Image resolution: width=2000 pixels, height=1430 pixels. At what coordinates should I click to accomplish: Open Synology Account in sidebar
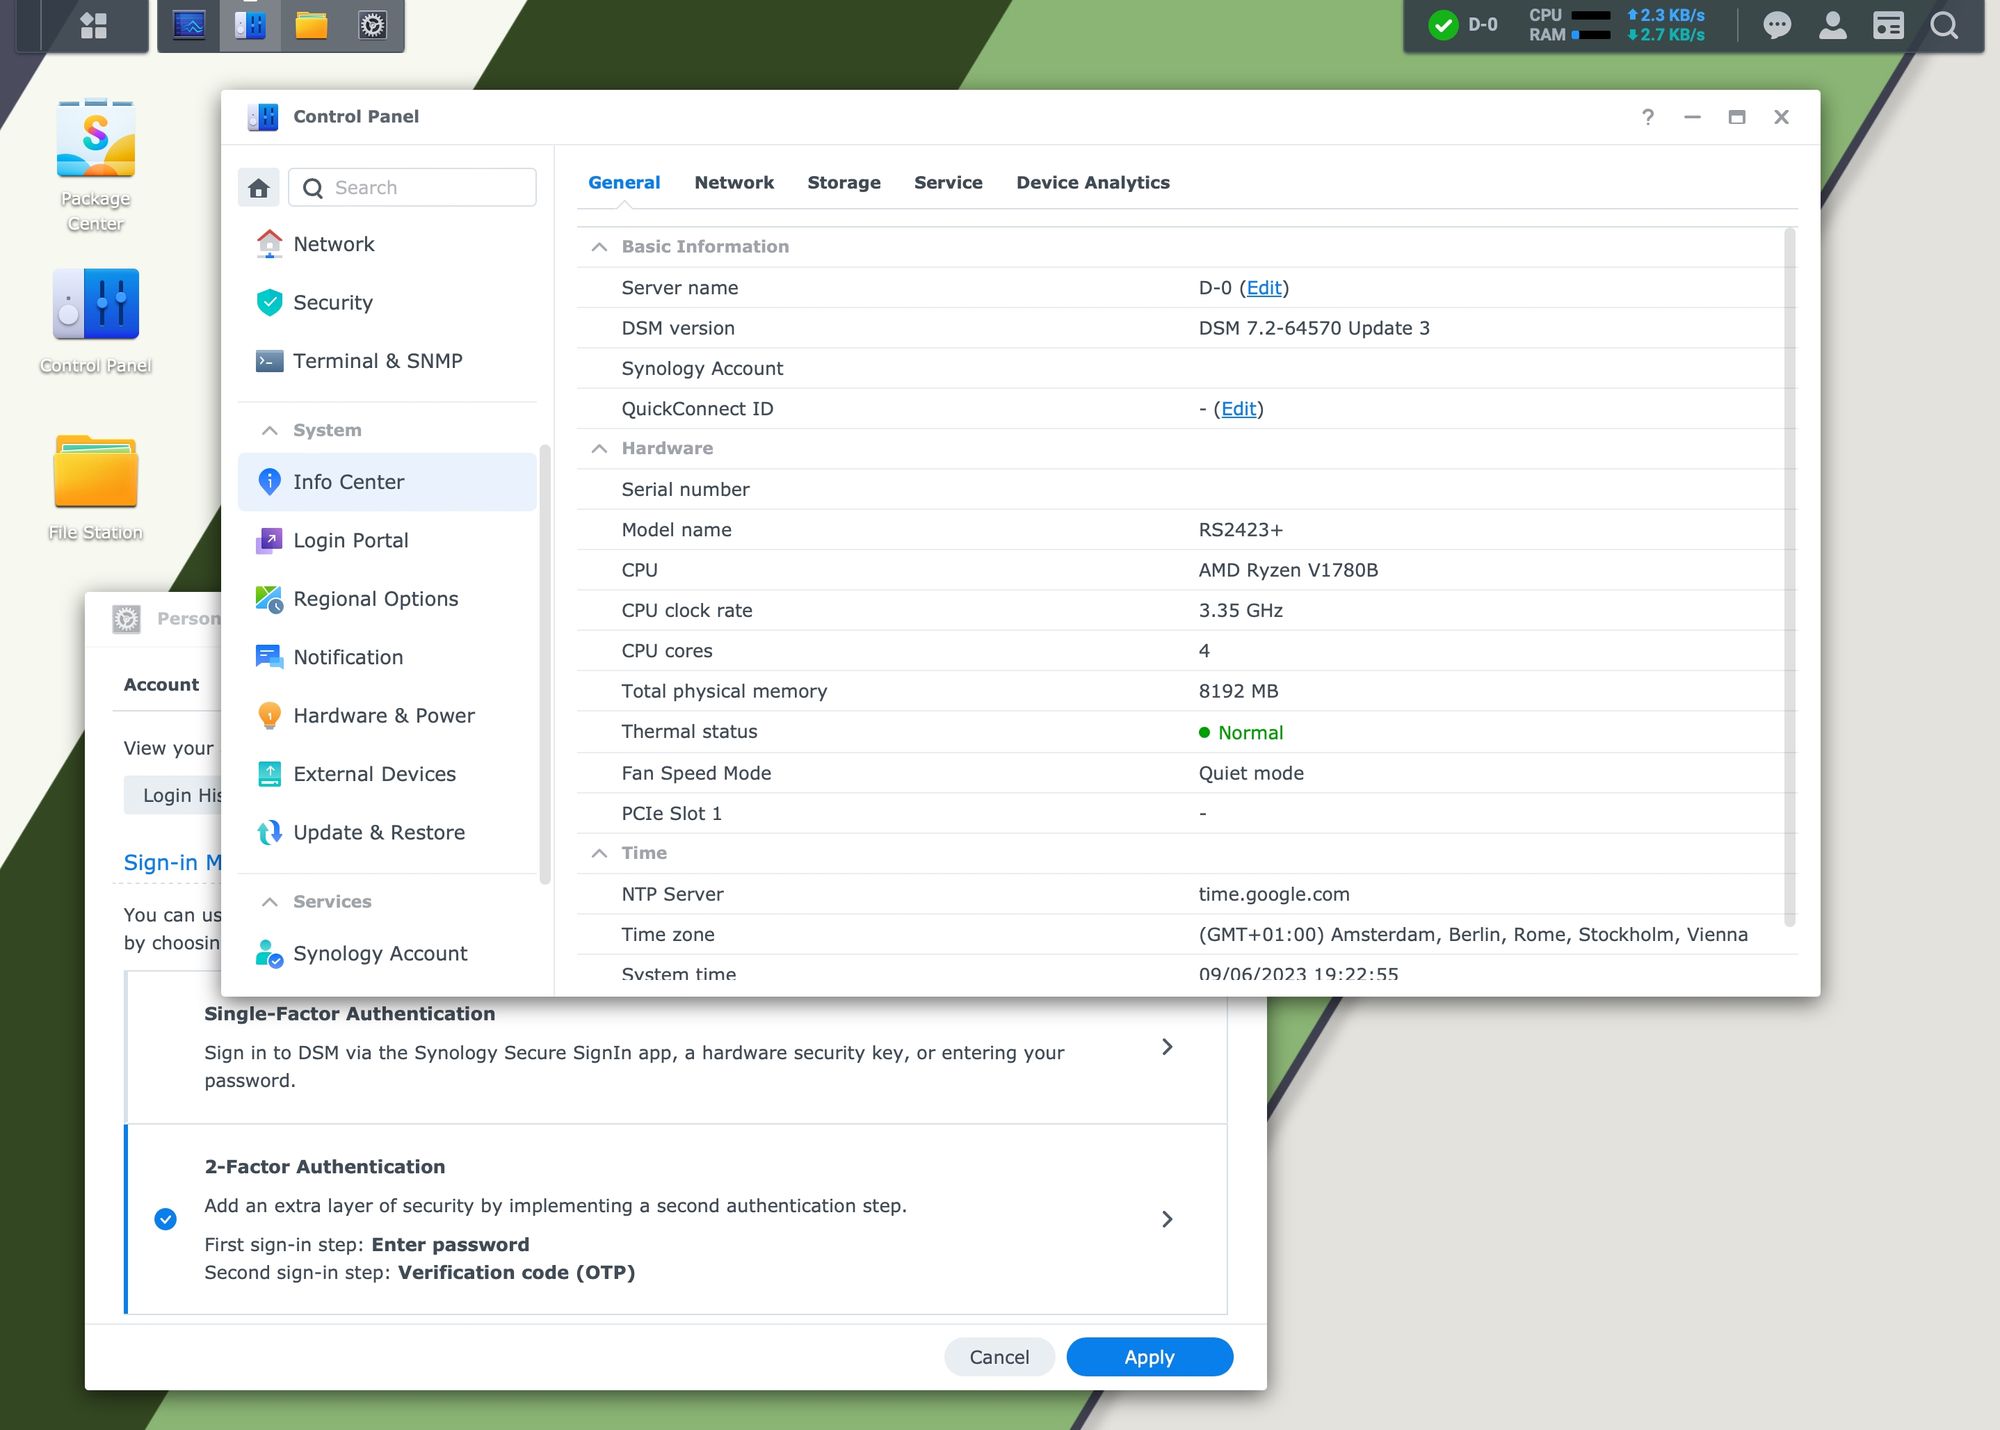(x=387, y=954)
